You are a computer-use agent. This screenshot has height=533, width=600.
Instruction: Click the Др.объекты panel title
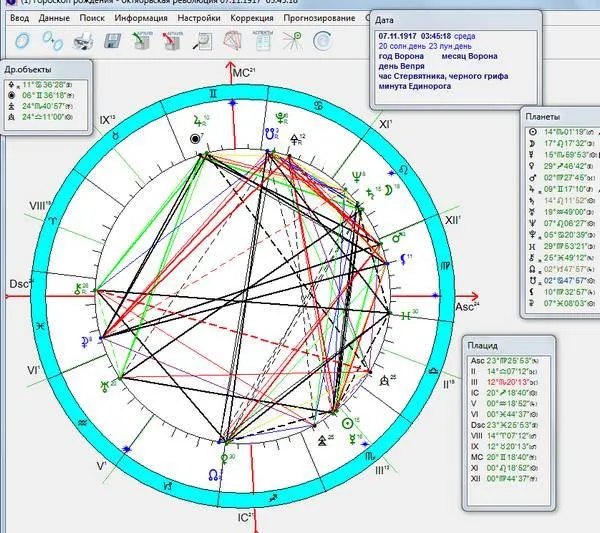pyautogui.click(x=25, y=70)
